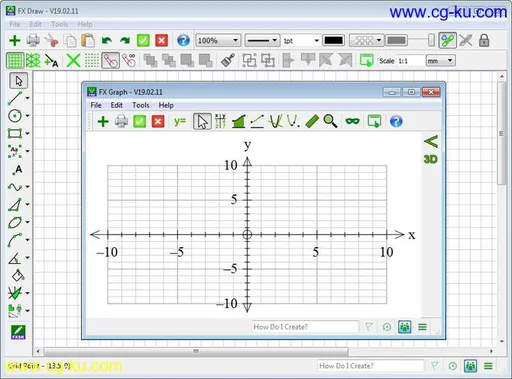Image resolution: width=512 pixels, height=379 pixels.
Task: Click the Copy icon in FX Draw toolbar
Action: pos(70,41)
